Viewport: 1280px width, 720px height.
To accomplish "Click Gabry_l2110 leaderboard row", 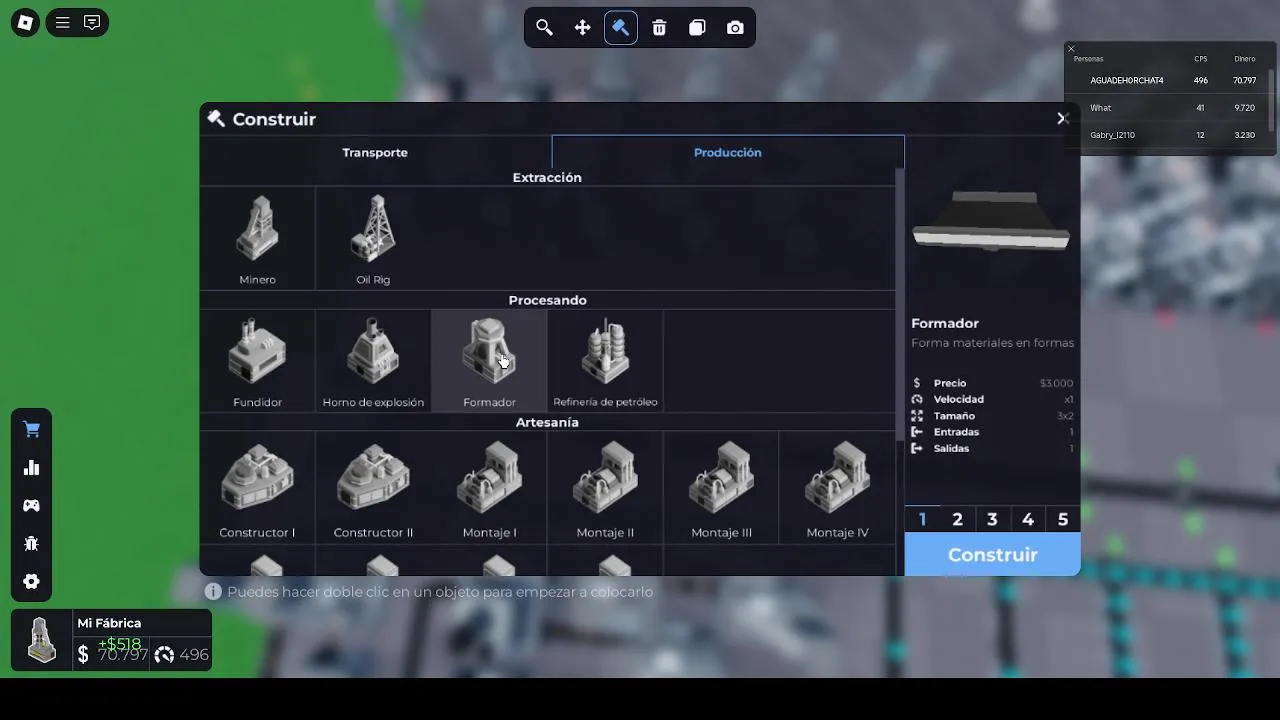I will pos(1168,134).
